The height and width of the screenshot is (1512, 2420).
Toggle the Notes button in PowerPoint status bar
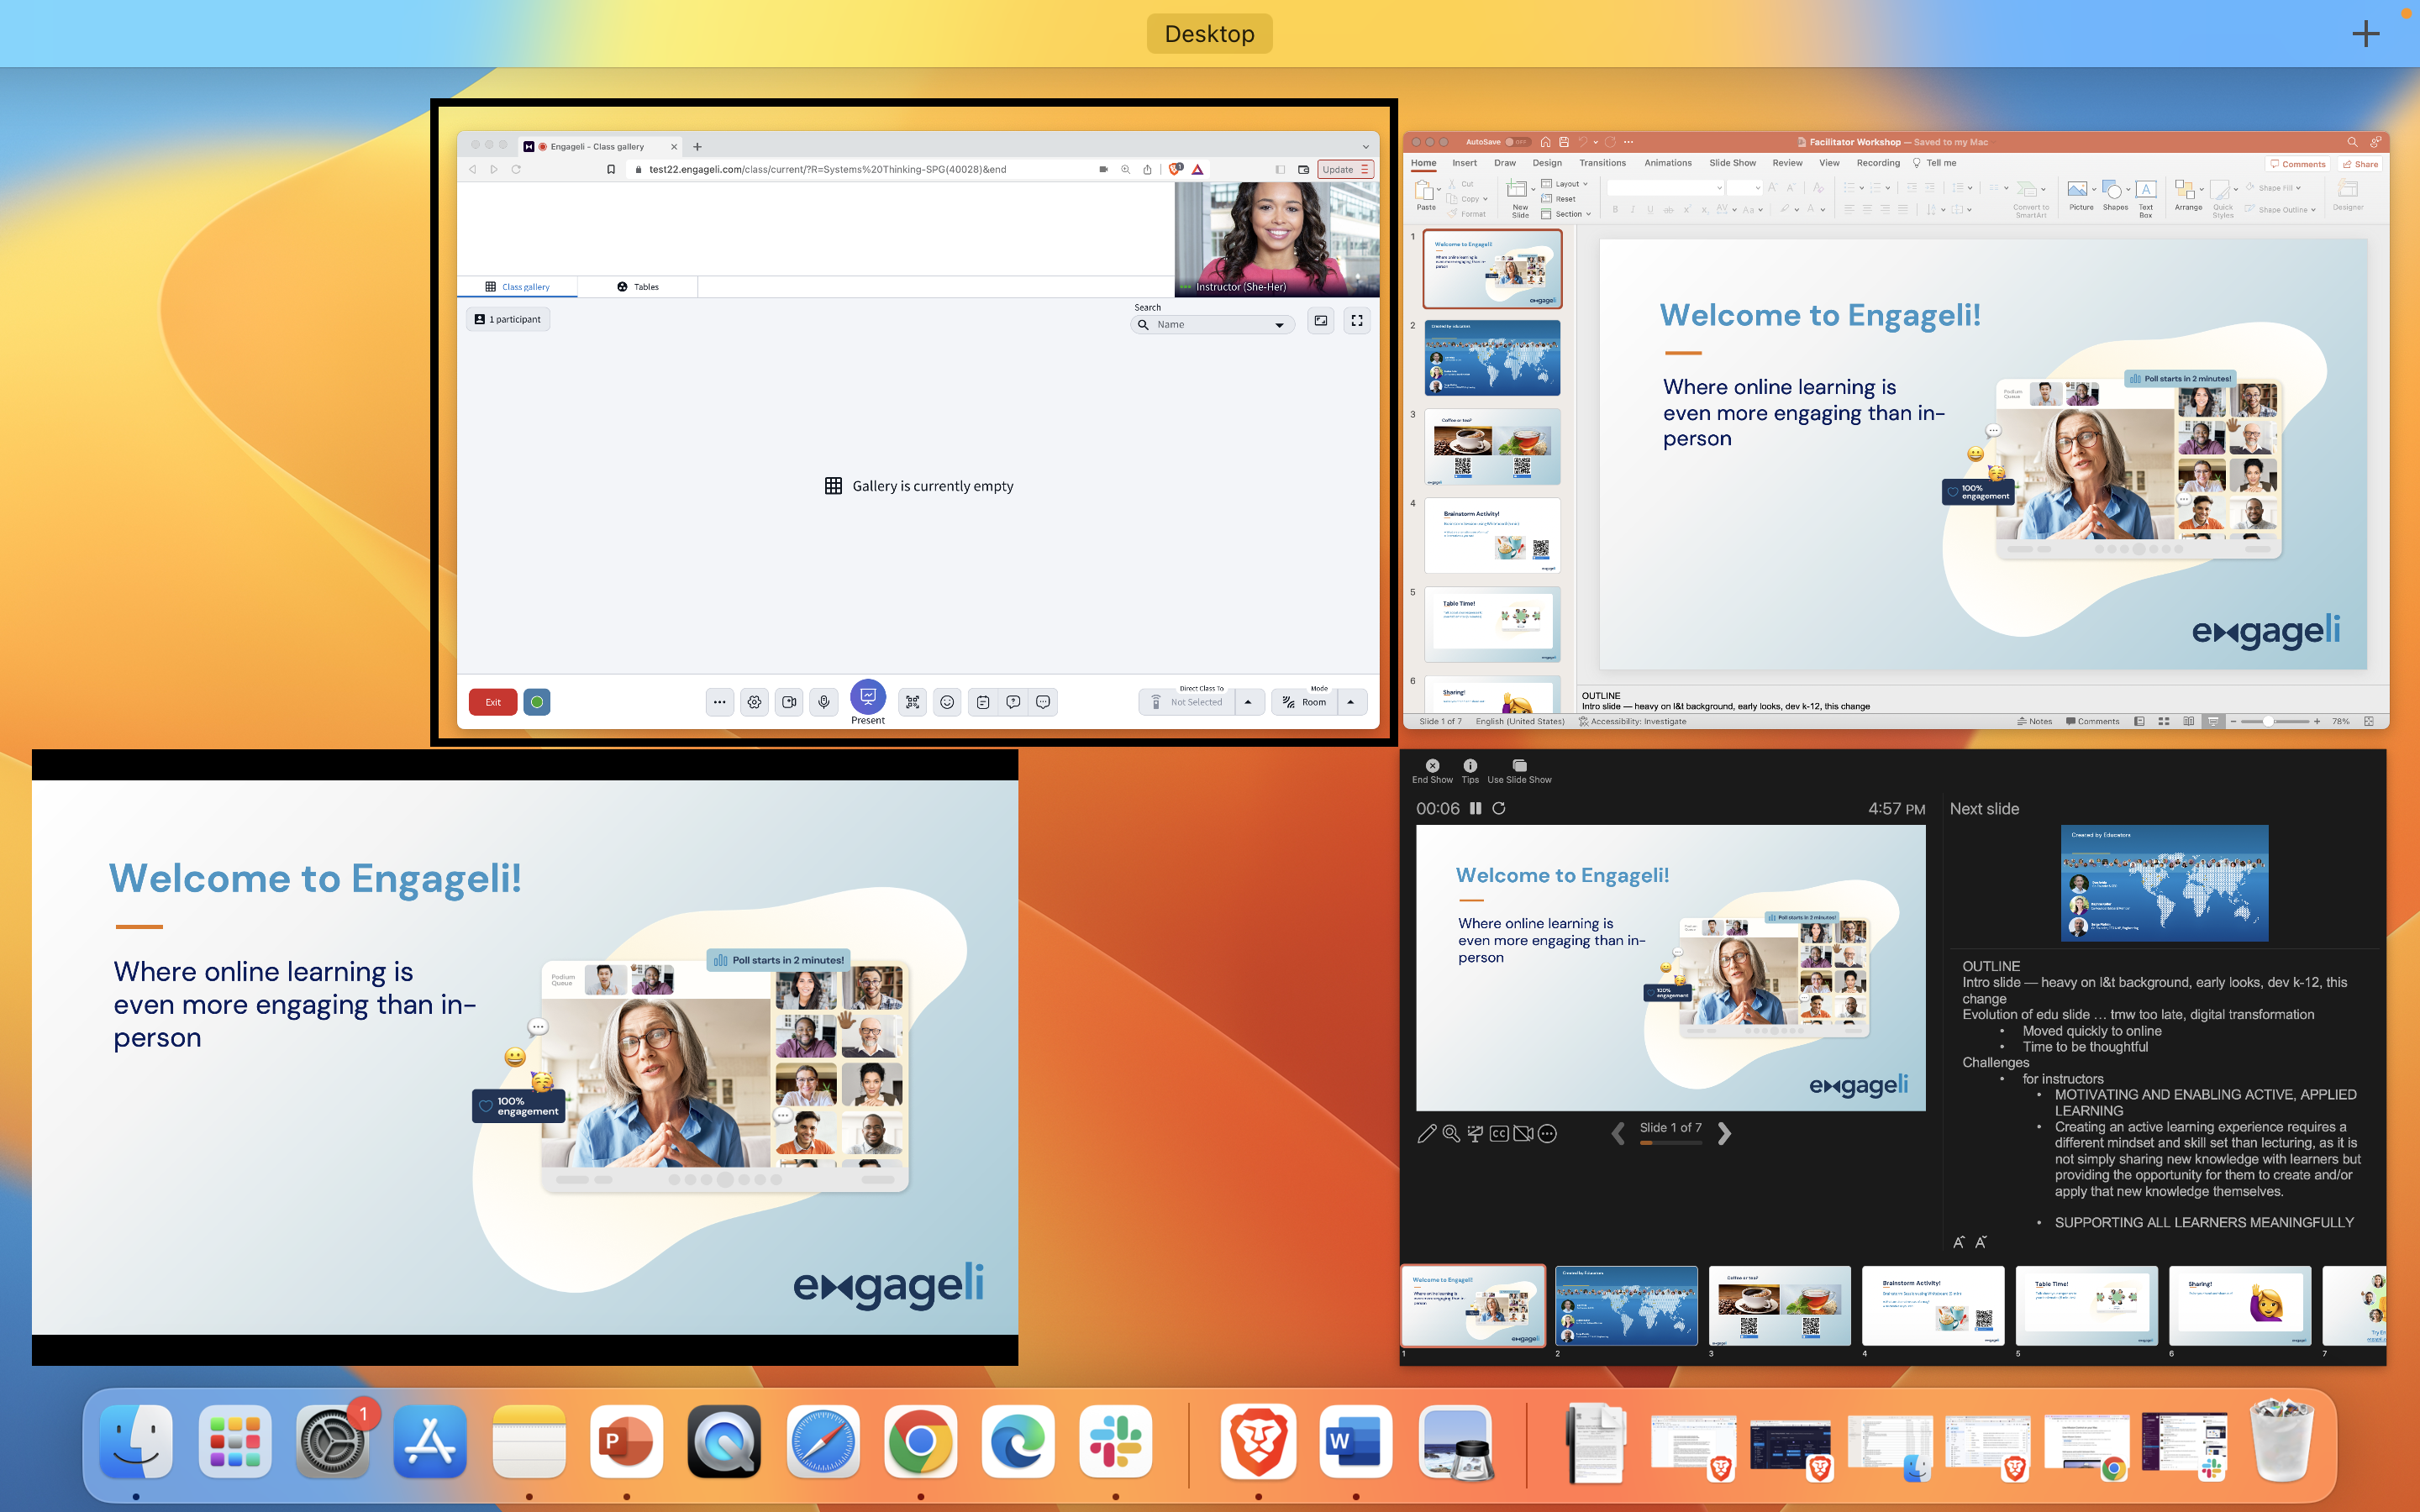[2034, 721]
